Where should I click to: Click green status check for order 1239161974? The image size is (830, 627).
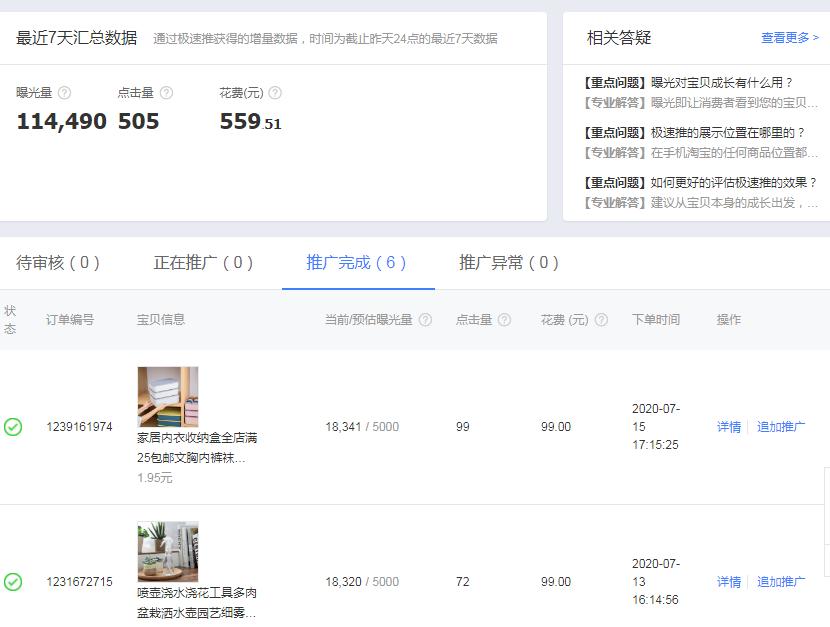[x=14, y=427]
